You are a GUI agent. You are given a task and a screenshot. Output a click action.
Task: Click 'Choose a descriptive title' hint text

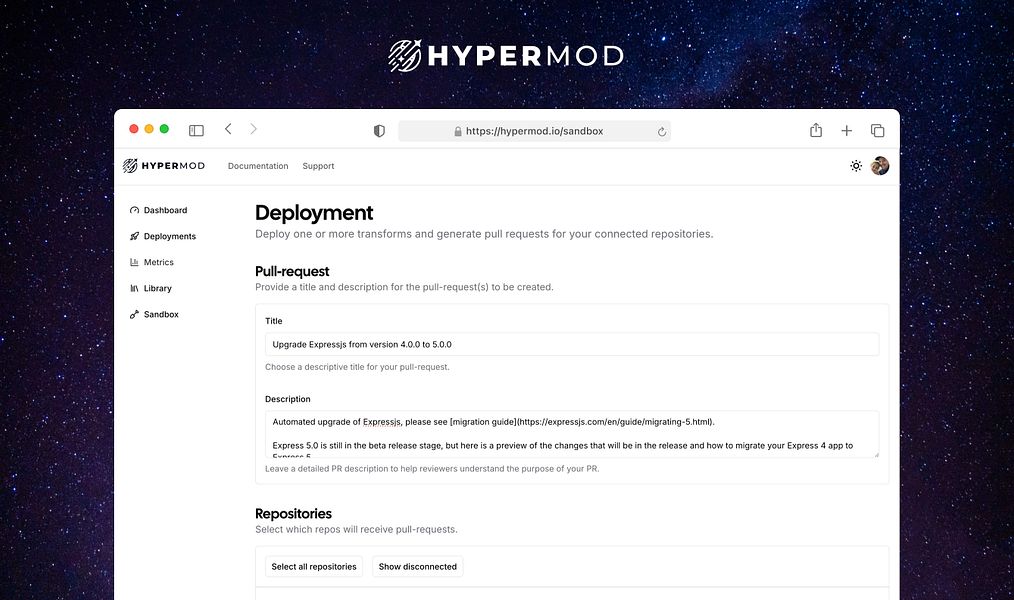(357, 367)
